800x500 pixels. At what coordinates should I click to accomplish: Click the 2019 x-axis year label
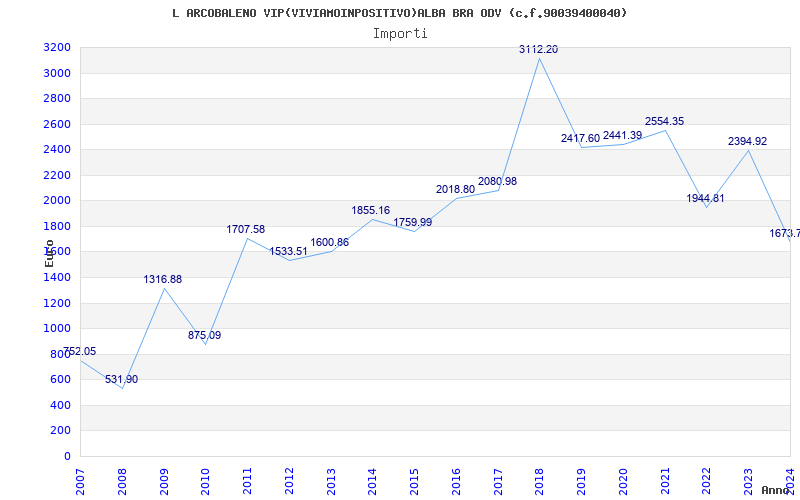click(581, 482)
